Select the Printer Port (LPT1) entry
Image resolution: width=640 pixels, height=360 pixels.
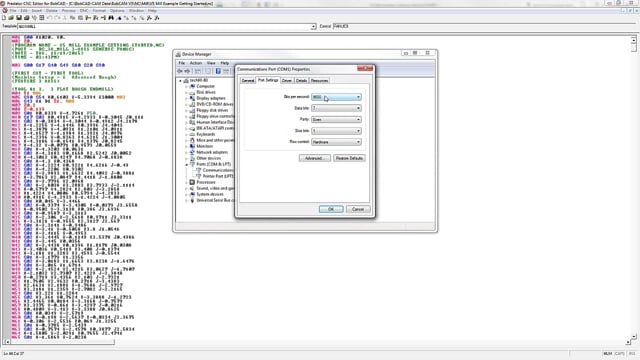click(218, 176)
